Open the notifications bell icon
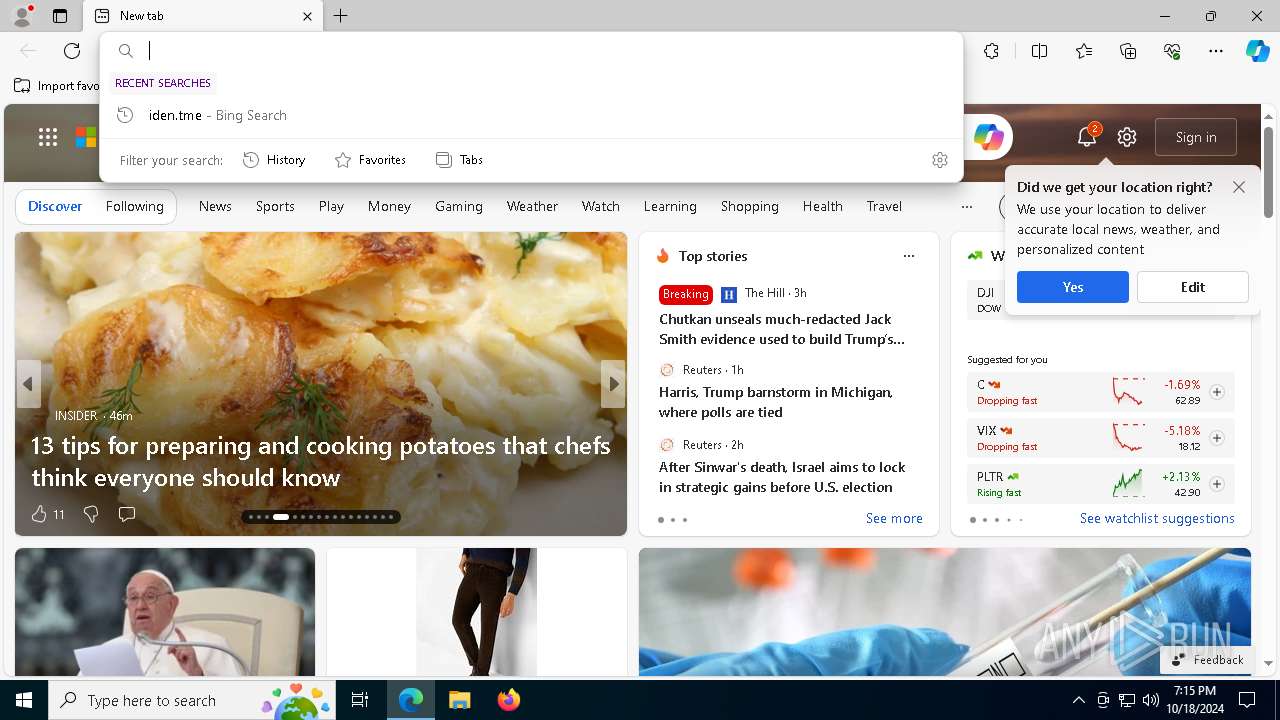 click(x=1087, y=137)
